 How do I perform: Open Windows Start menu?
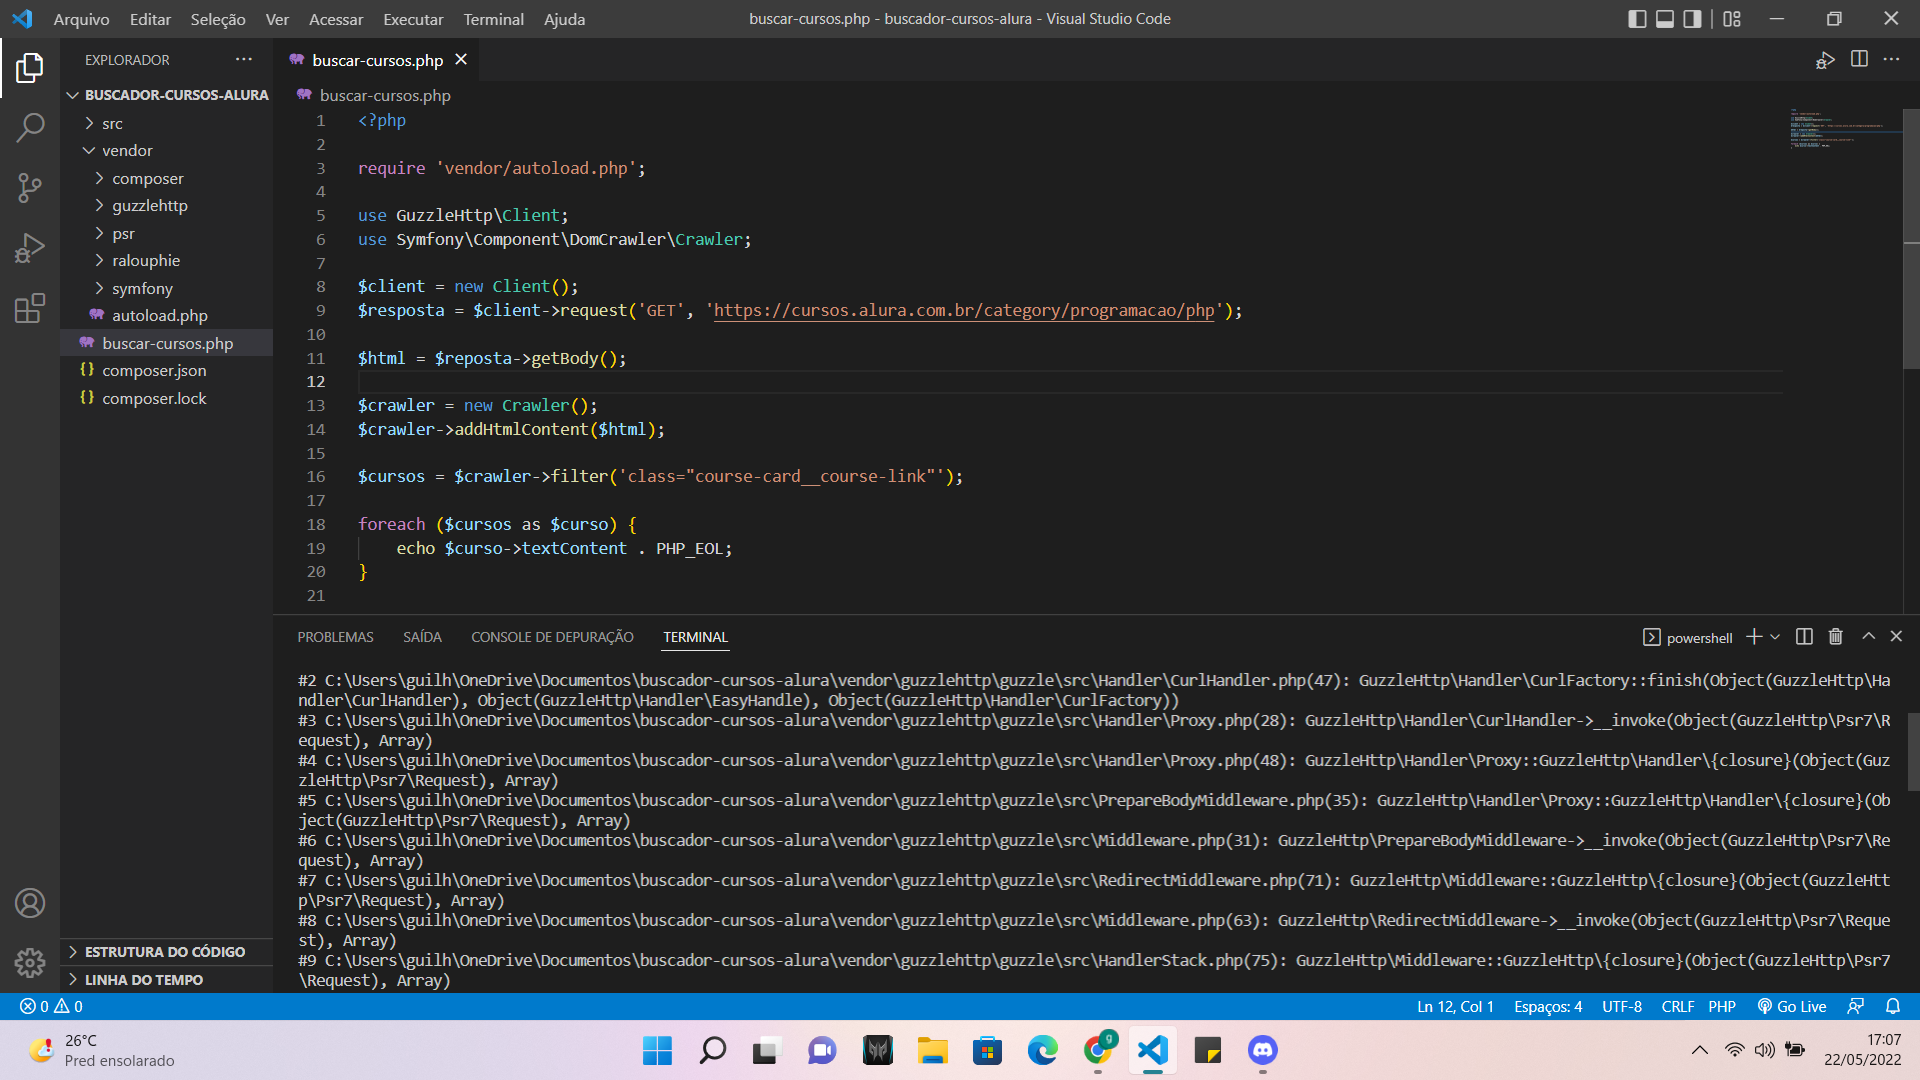tap(658, 1050)
